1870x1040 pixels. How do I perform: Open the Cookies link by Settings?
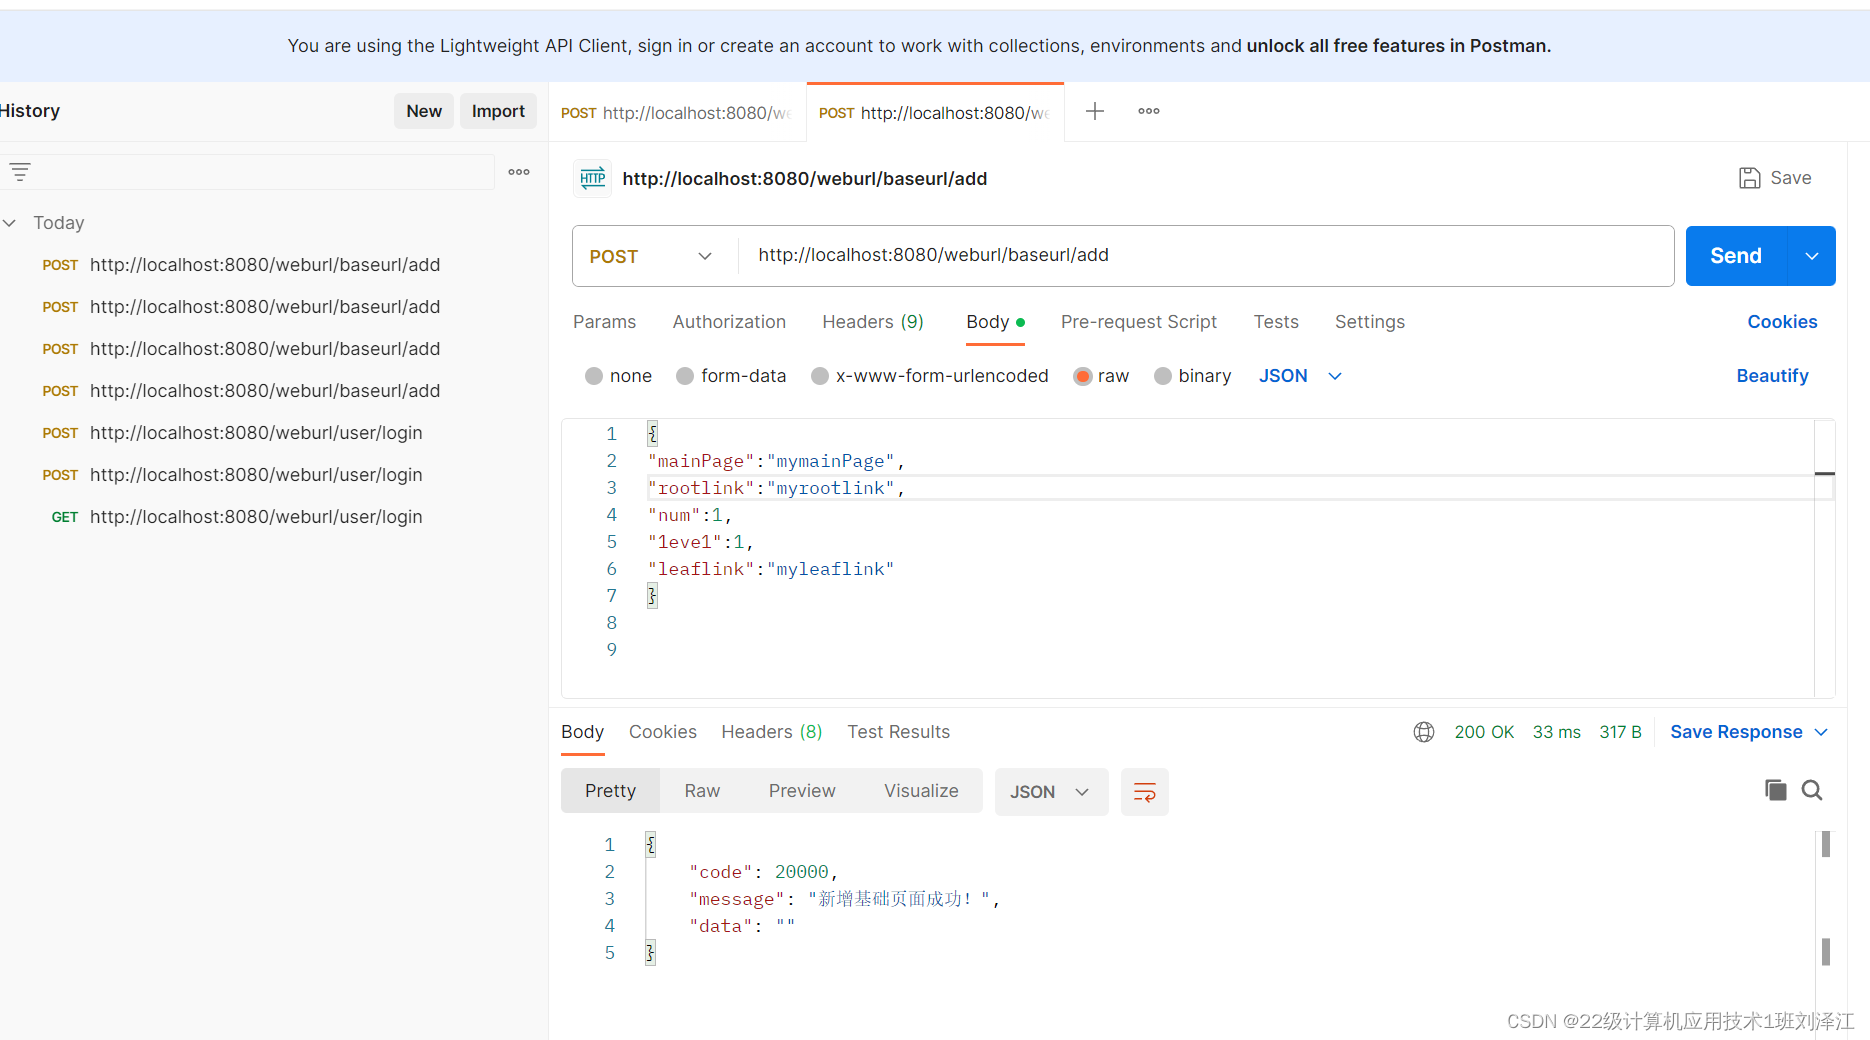pyautogui.click(x=1782, y=322)
